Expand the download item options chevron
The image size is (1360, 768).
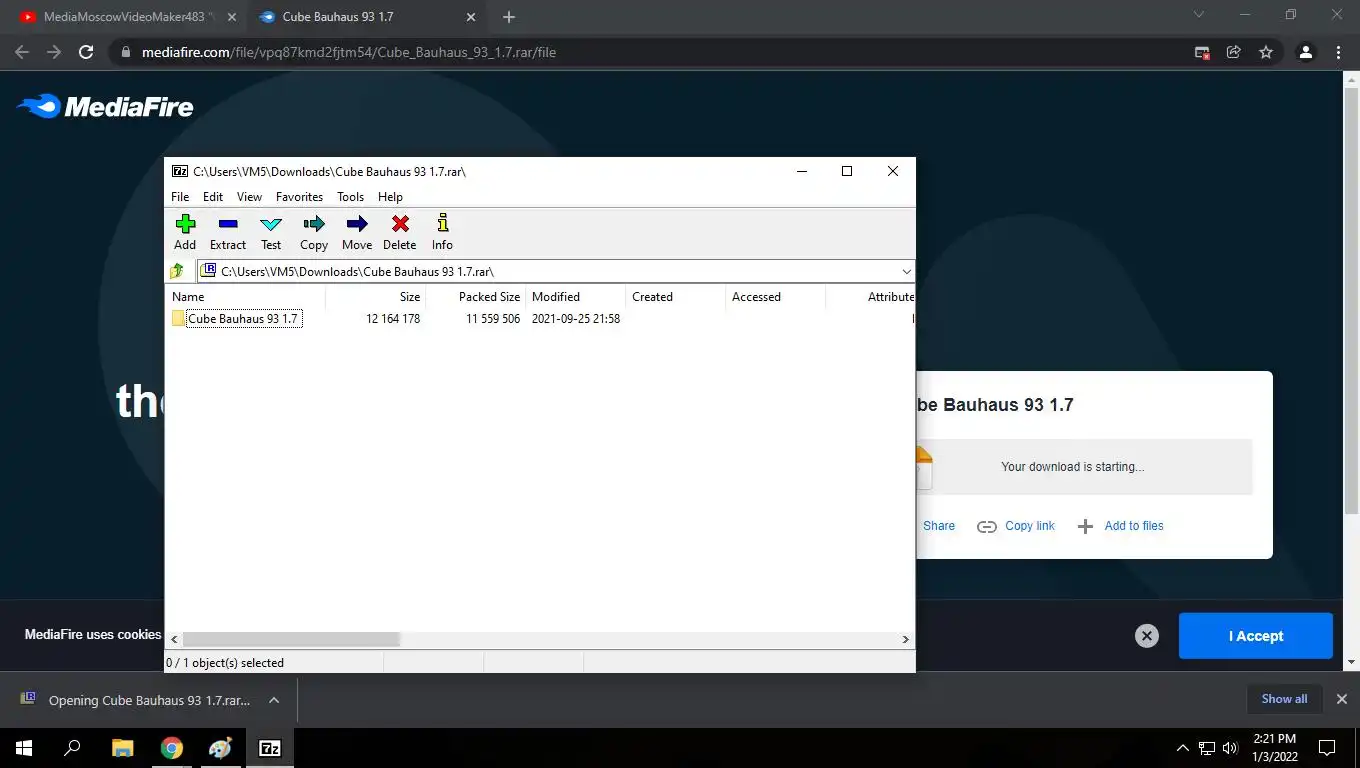274,700
